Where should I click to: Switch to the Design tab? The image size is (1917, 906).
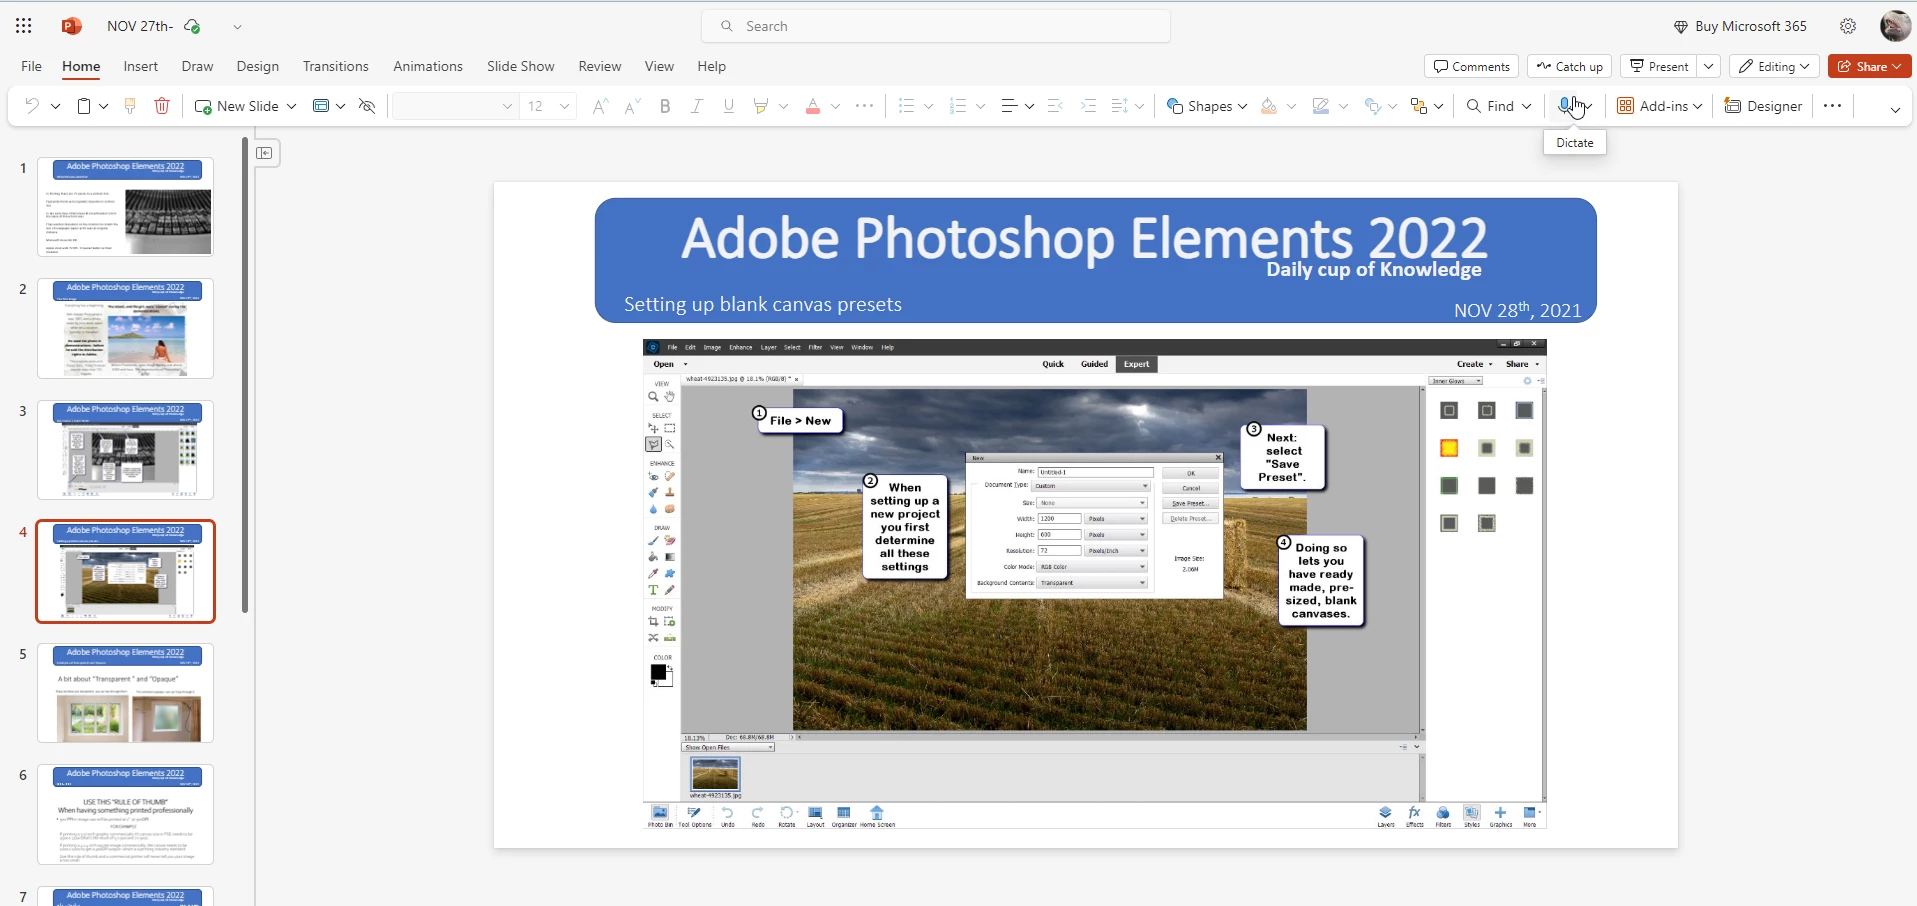pos(258,66)
